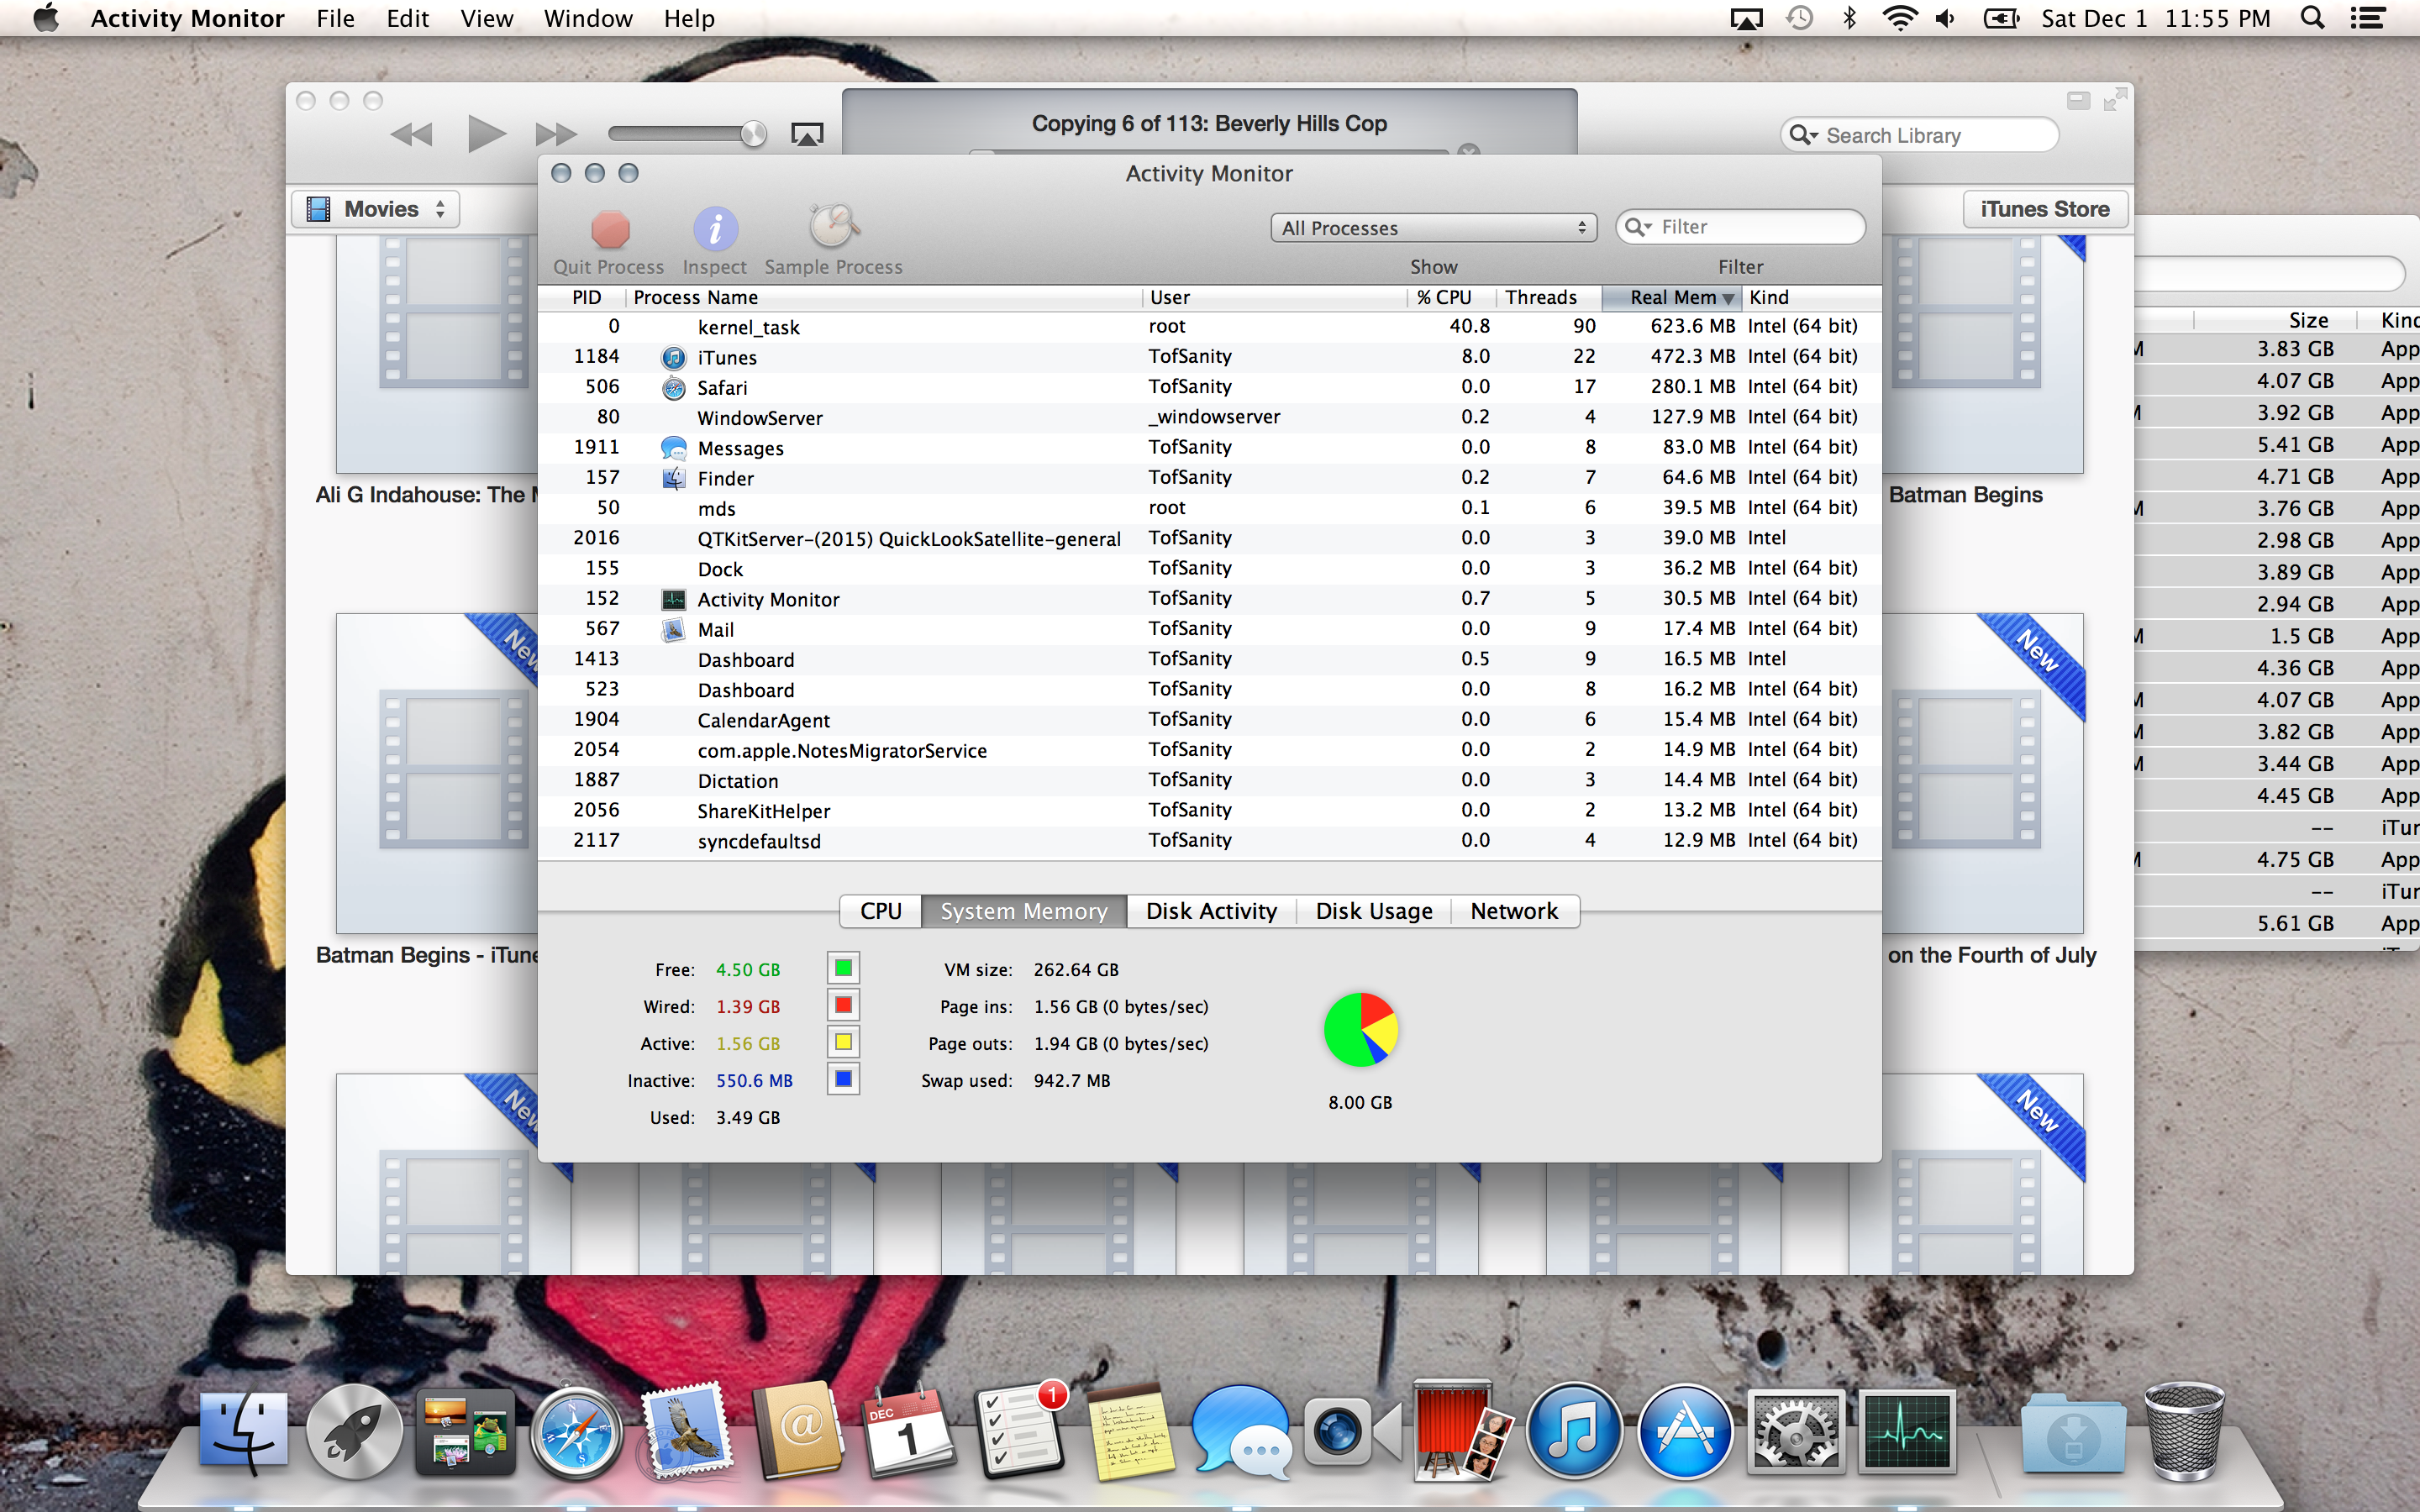The height and width of the screenshot is (1512, 2420).
Task: Open Photo Booth icon in Dock
Action: pos(1461,1430)
